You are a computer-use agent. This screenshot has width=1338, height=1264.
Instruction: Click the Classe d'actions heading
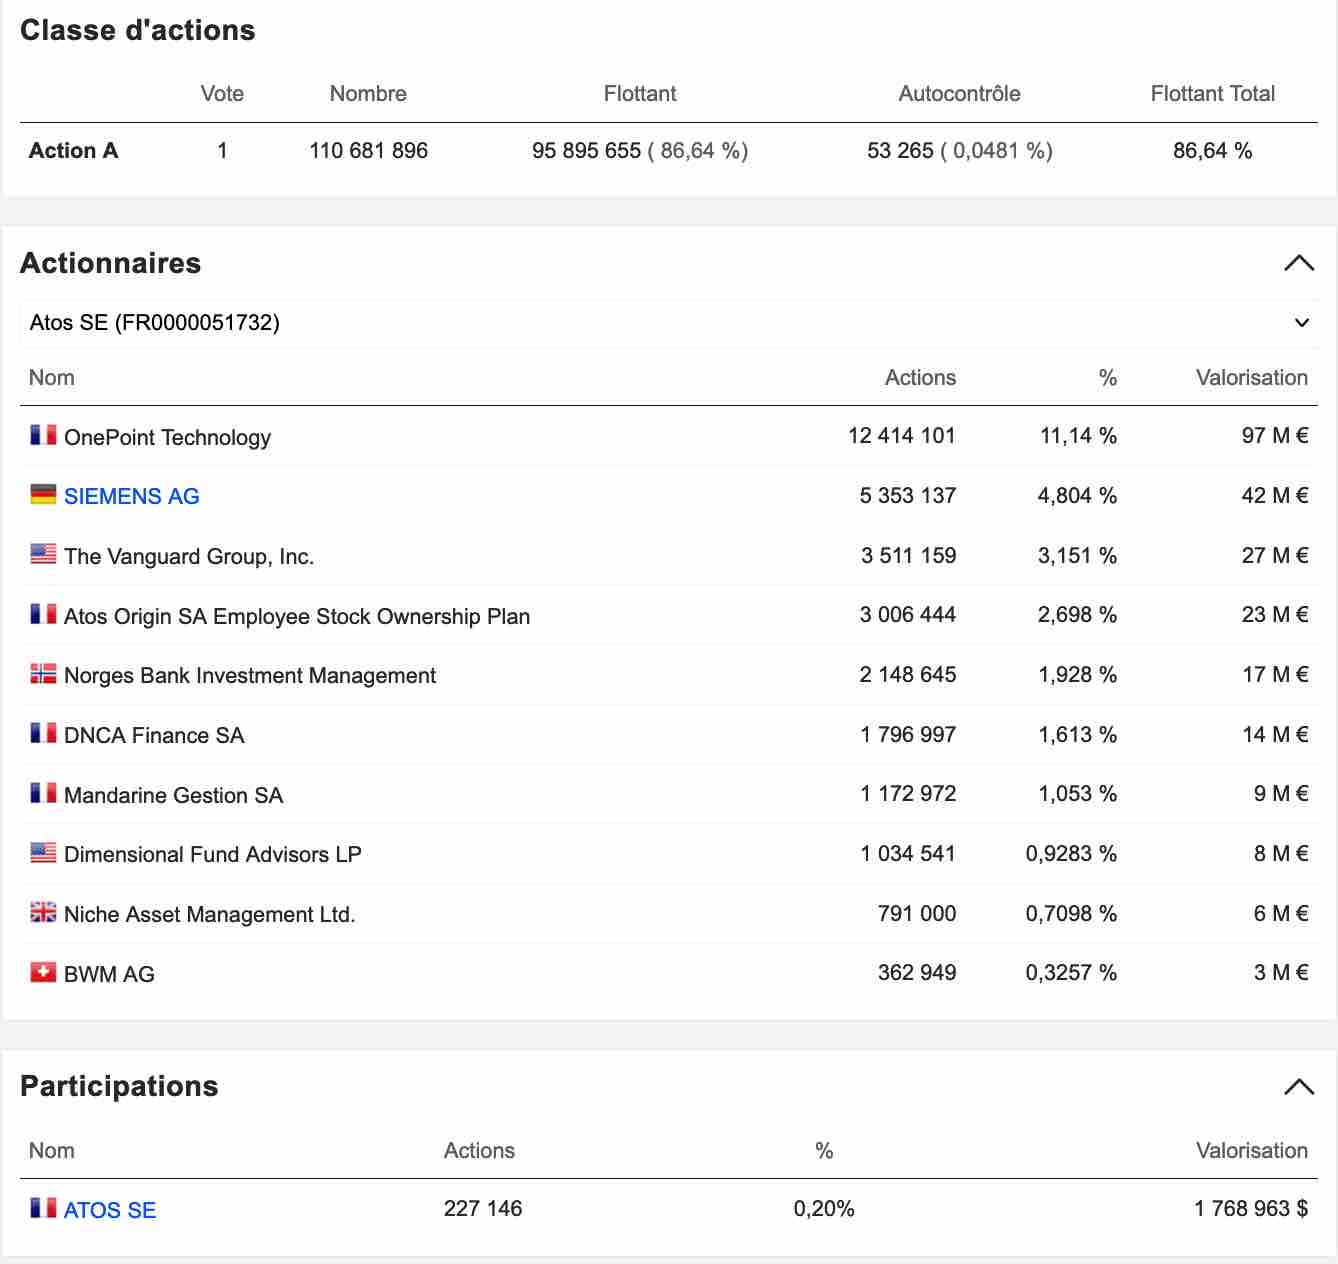point(138,30)
